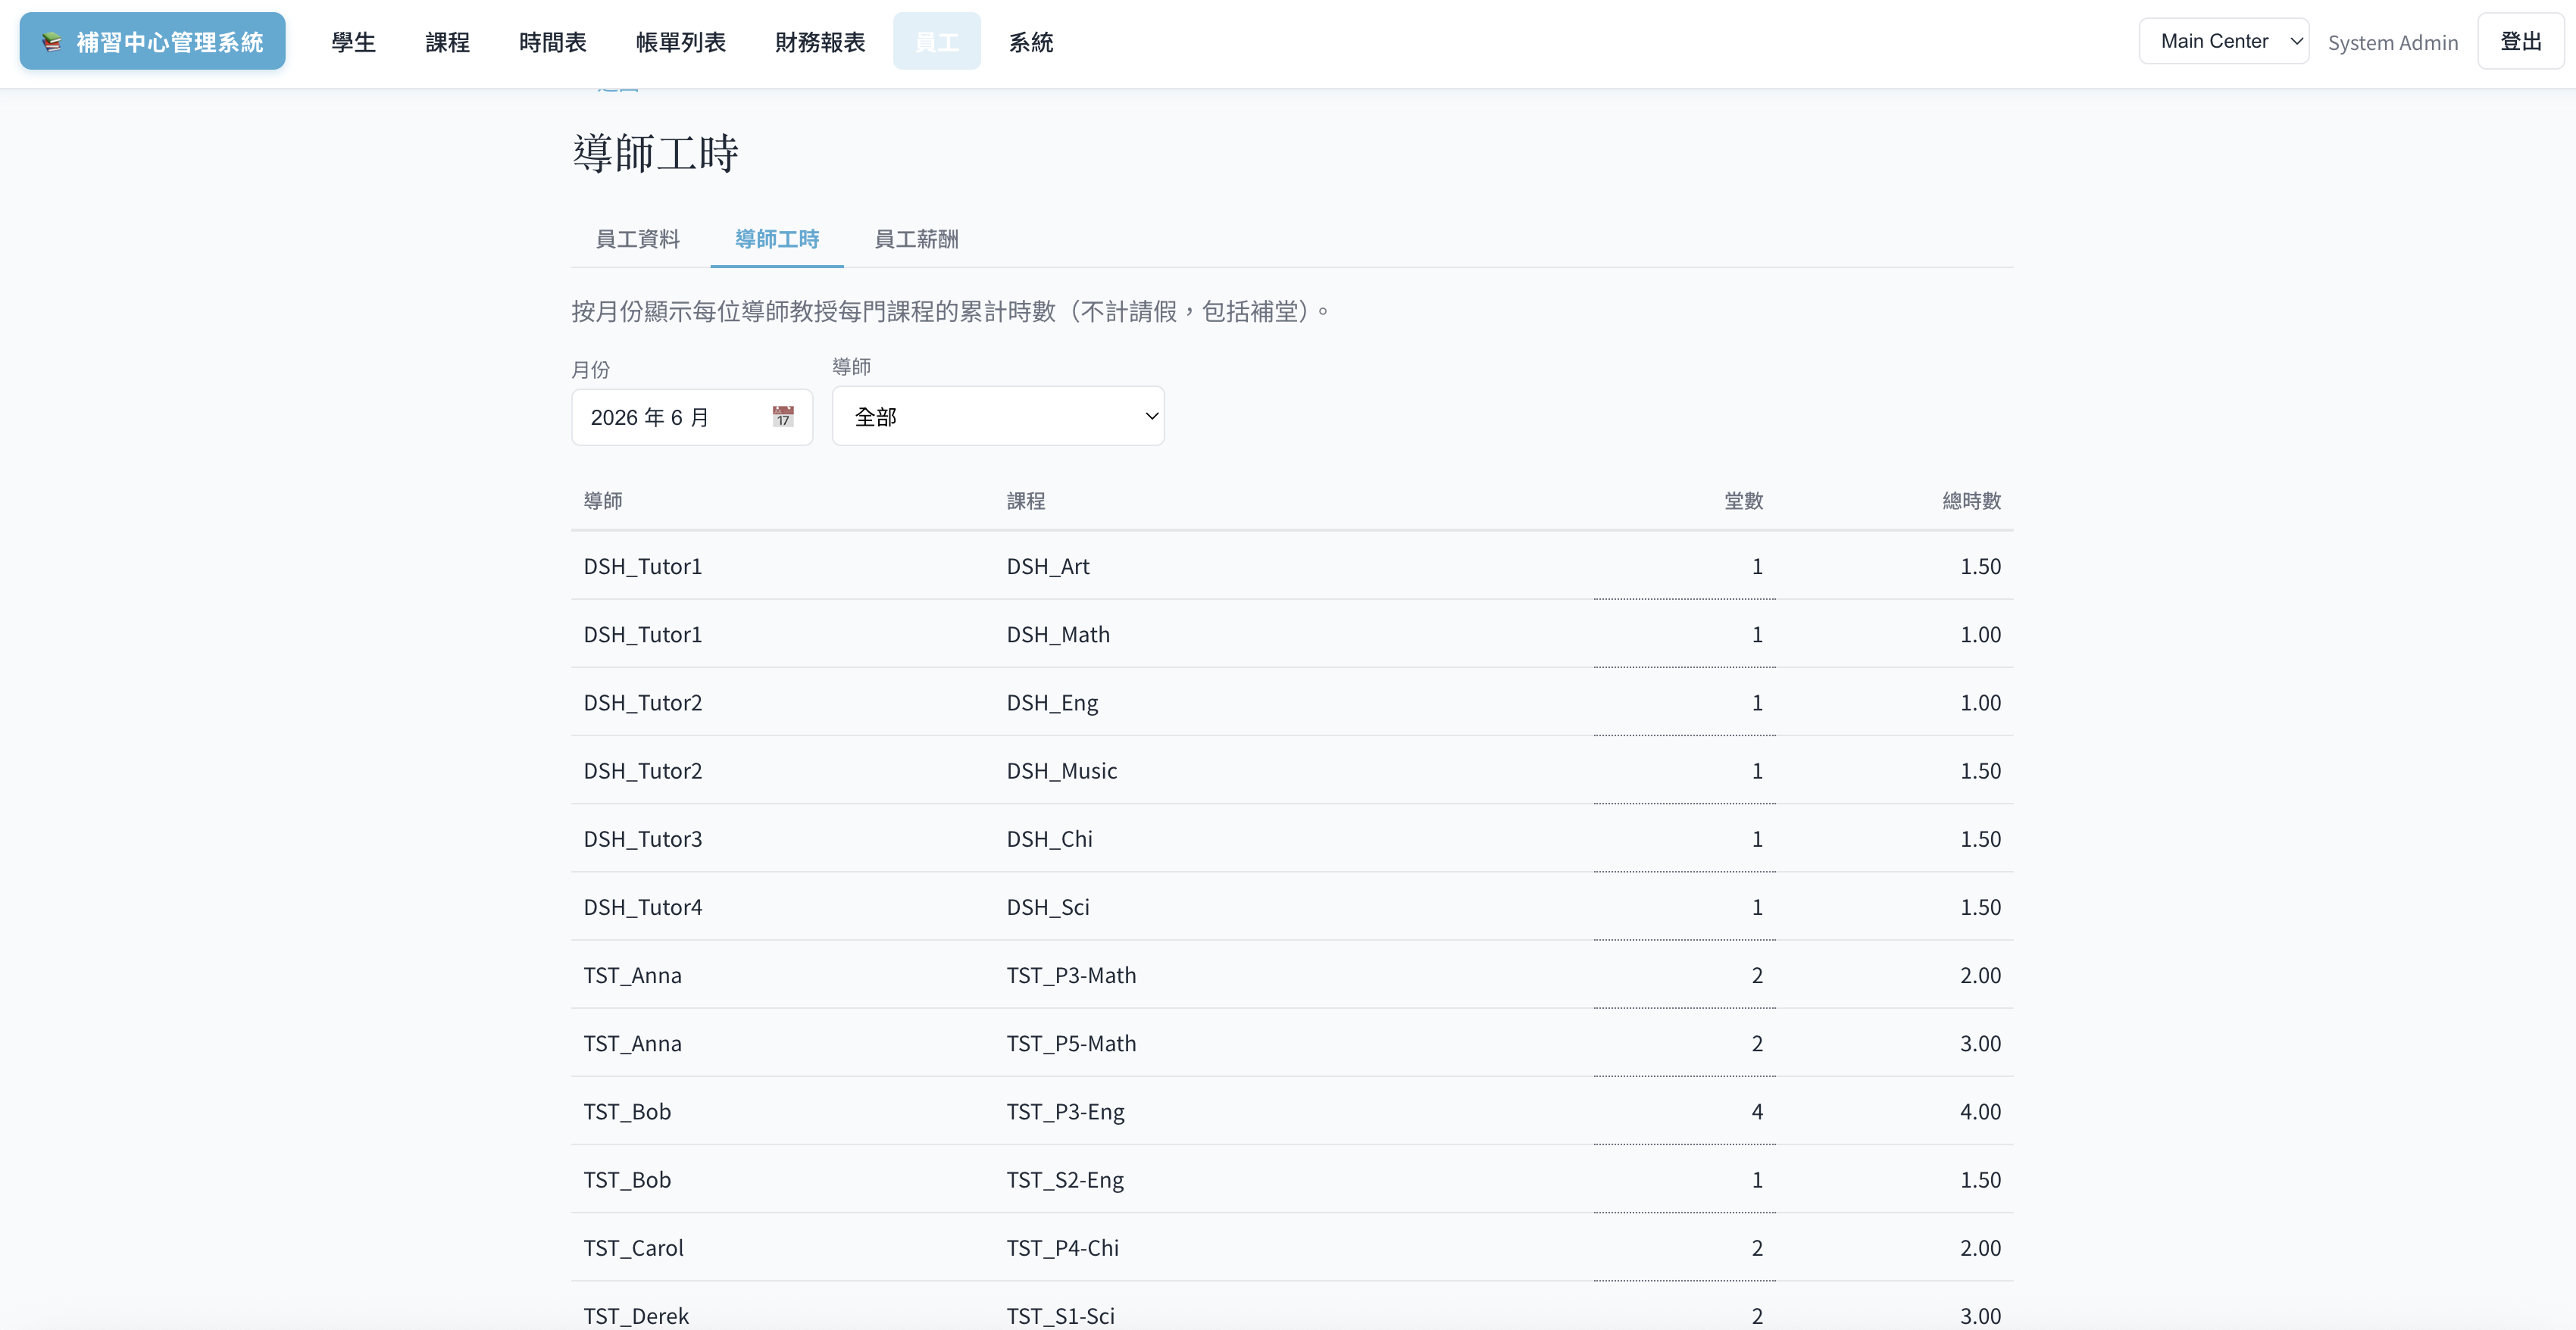
Task: Open 帳單列表 in navigation
Action: (680, 42)
